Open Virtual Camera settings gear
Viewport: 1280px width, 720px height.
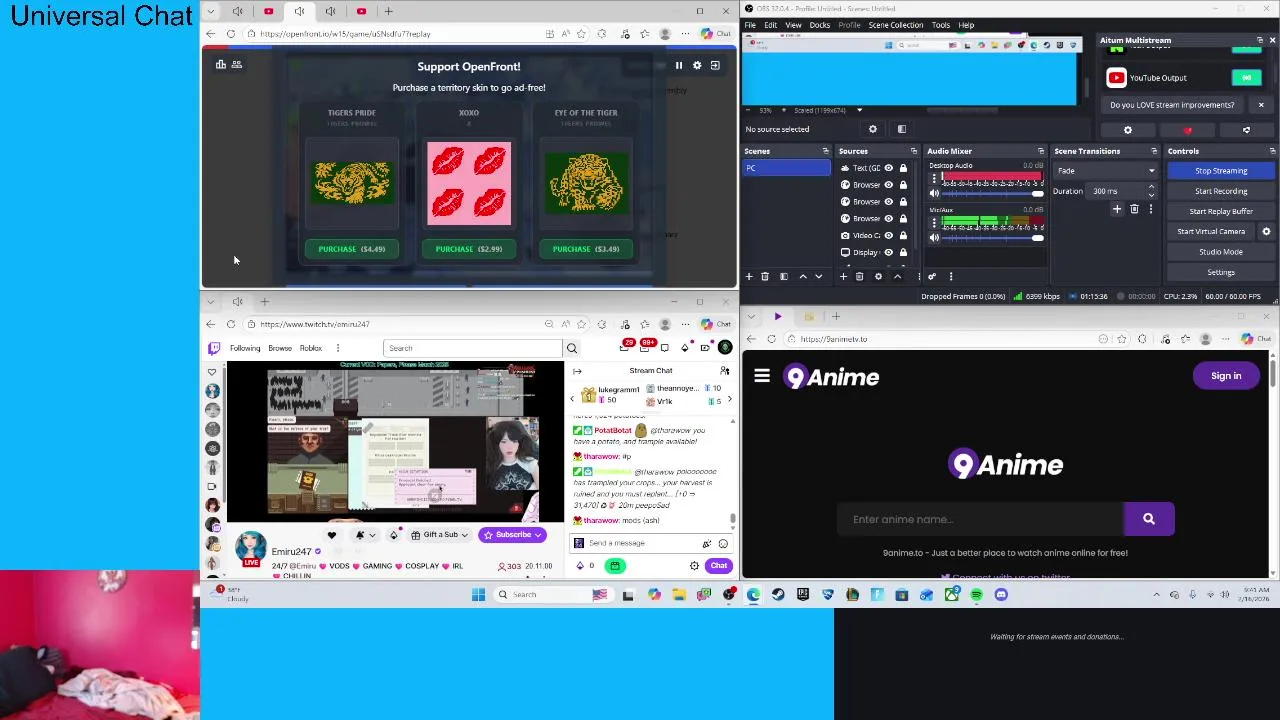(1266, 232)
